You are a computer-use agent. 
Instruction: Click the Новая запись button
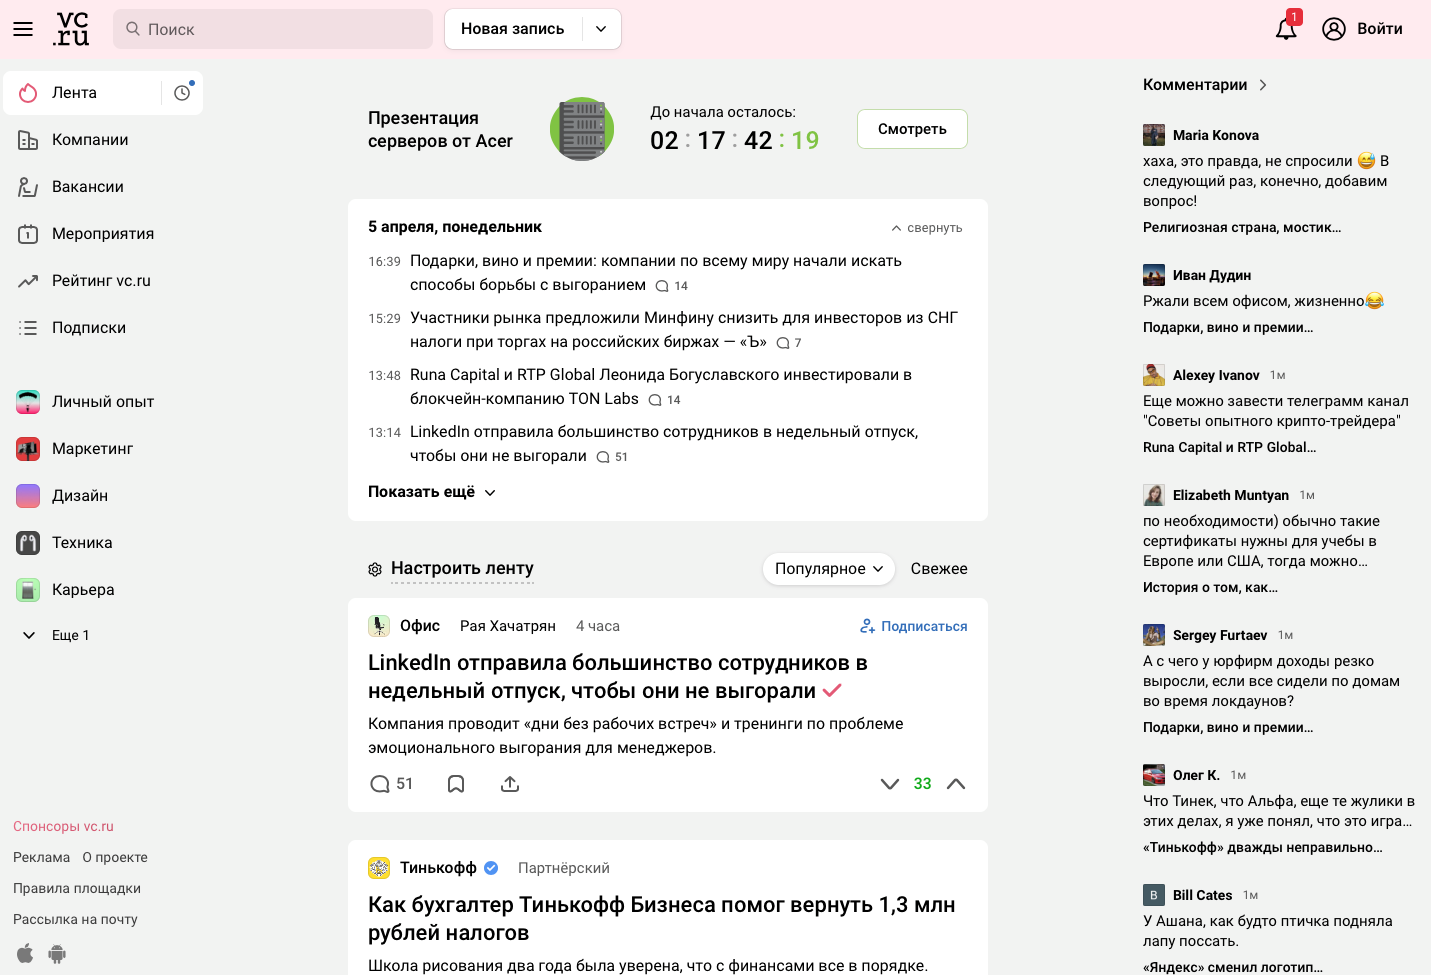[512, 29]
